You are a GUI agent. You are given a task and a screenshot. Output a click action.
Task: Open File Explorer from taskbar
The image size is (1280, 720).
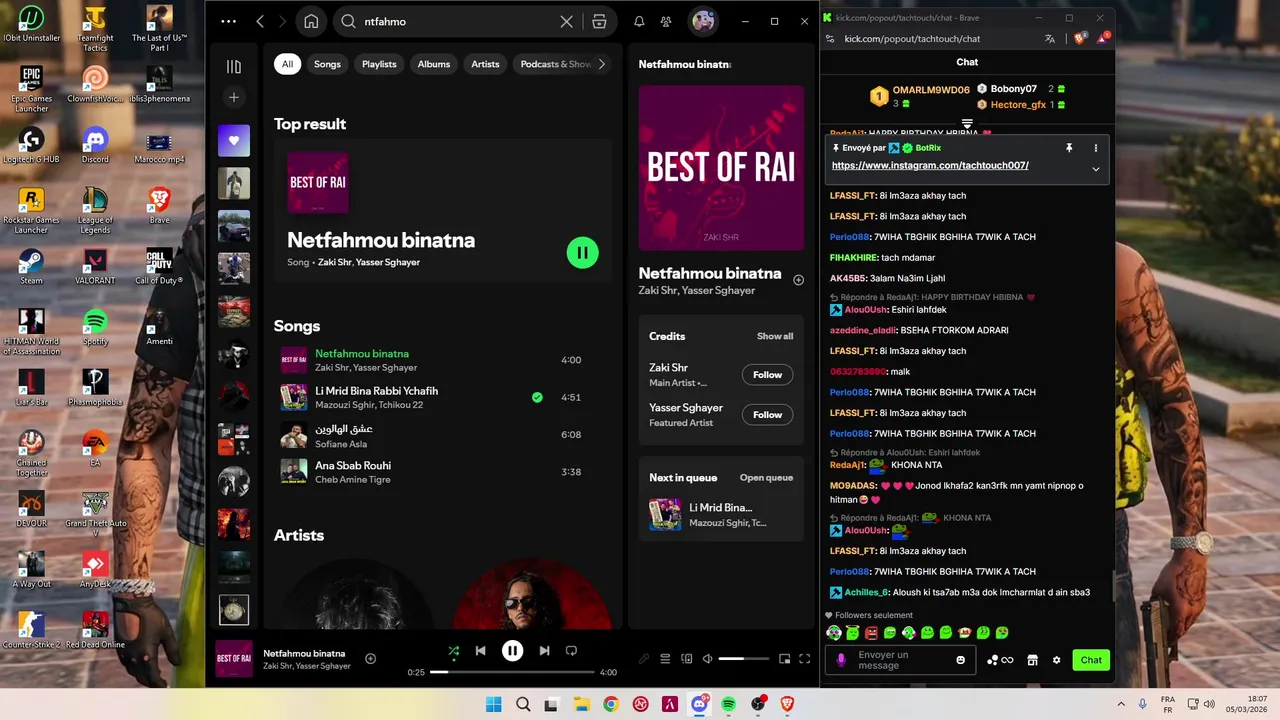581,704
